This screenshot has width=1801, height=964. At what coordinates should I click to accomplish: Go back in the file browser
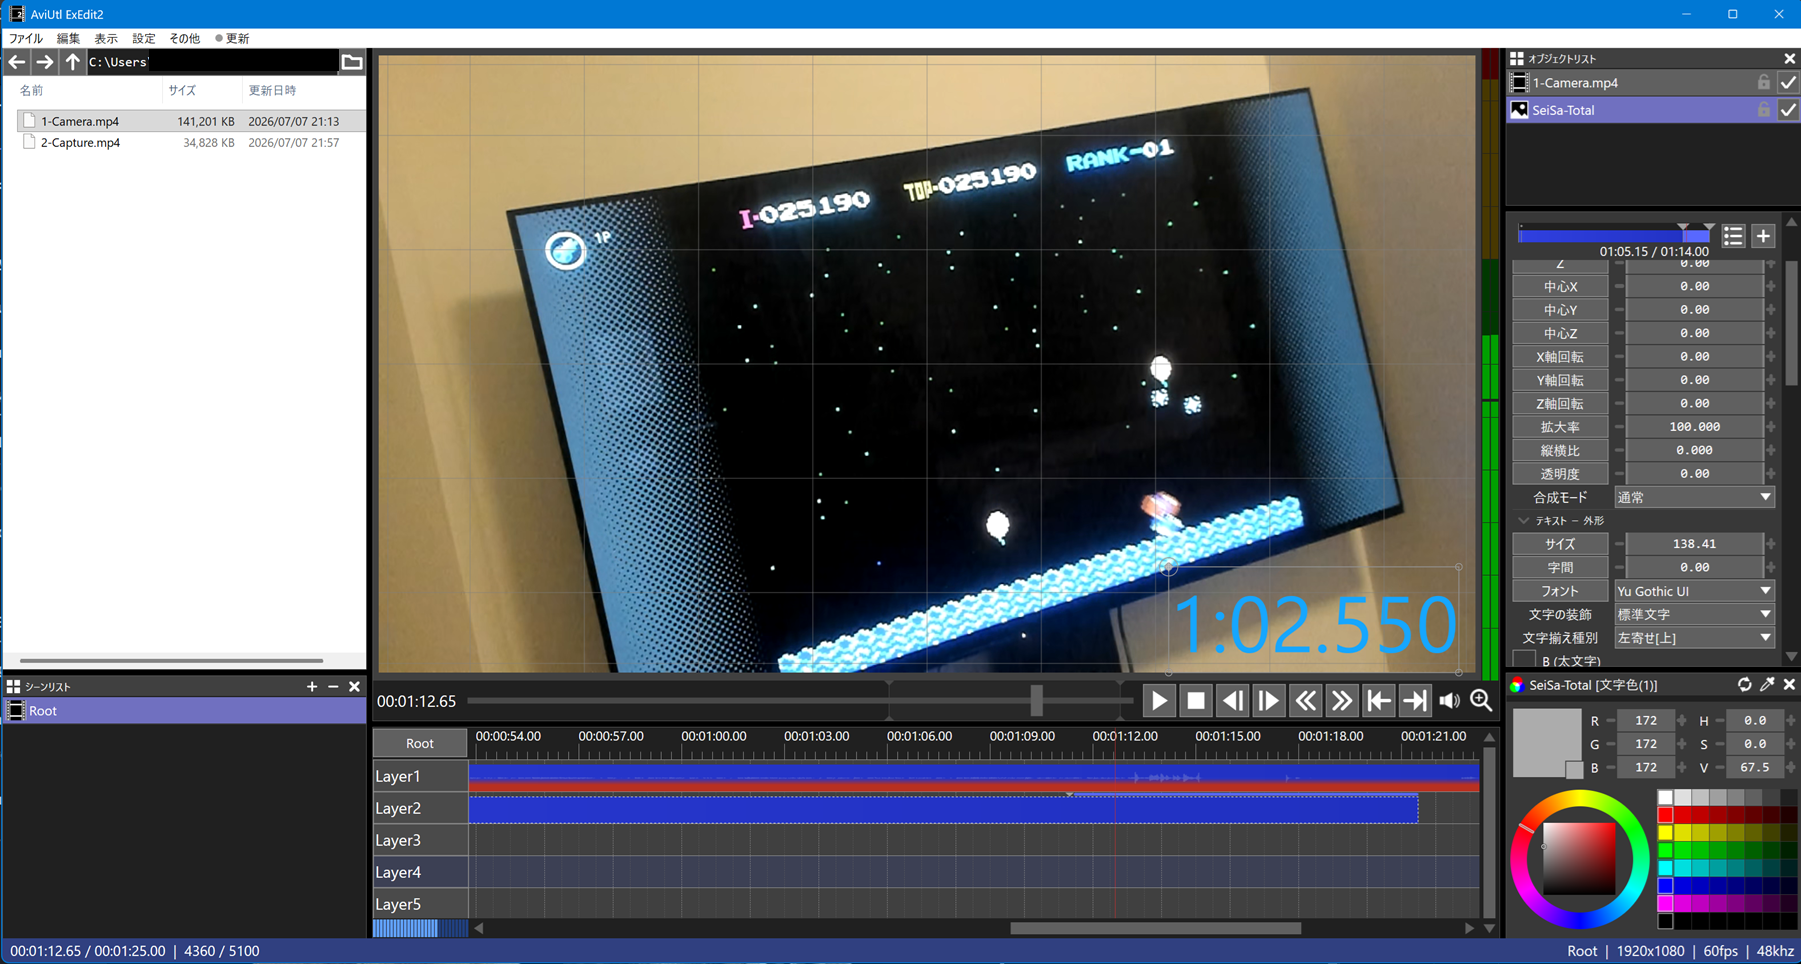17,62
